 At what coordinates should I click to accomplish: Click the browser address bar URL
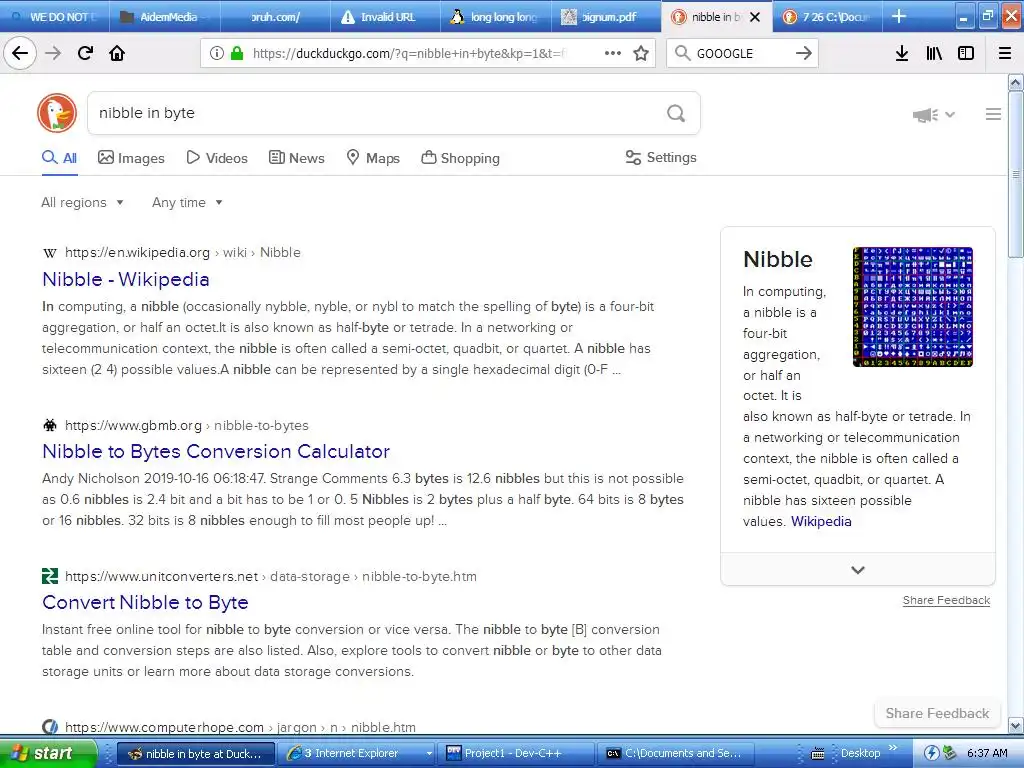[x=409, y=53]
